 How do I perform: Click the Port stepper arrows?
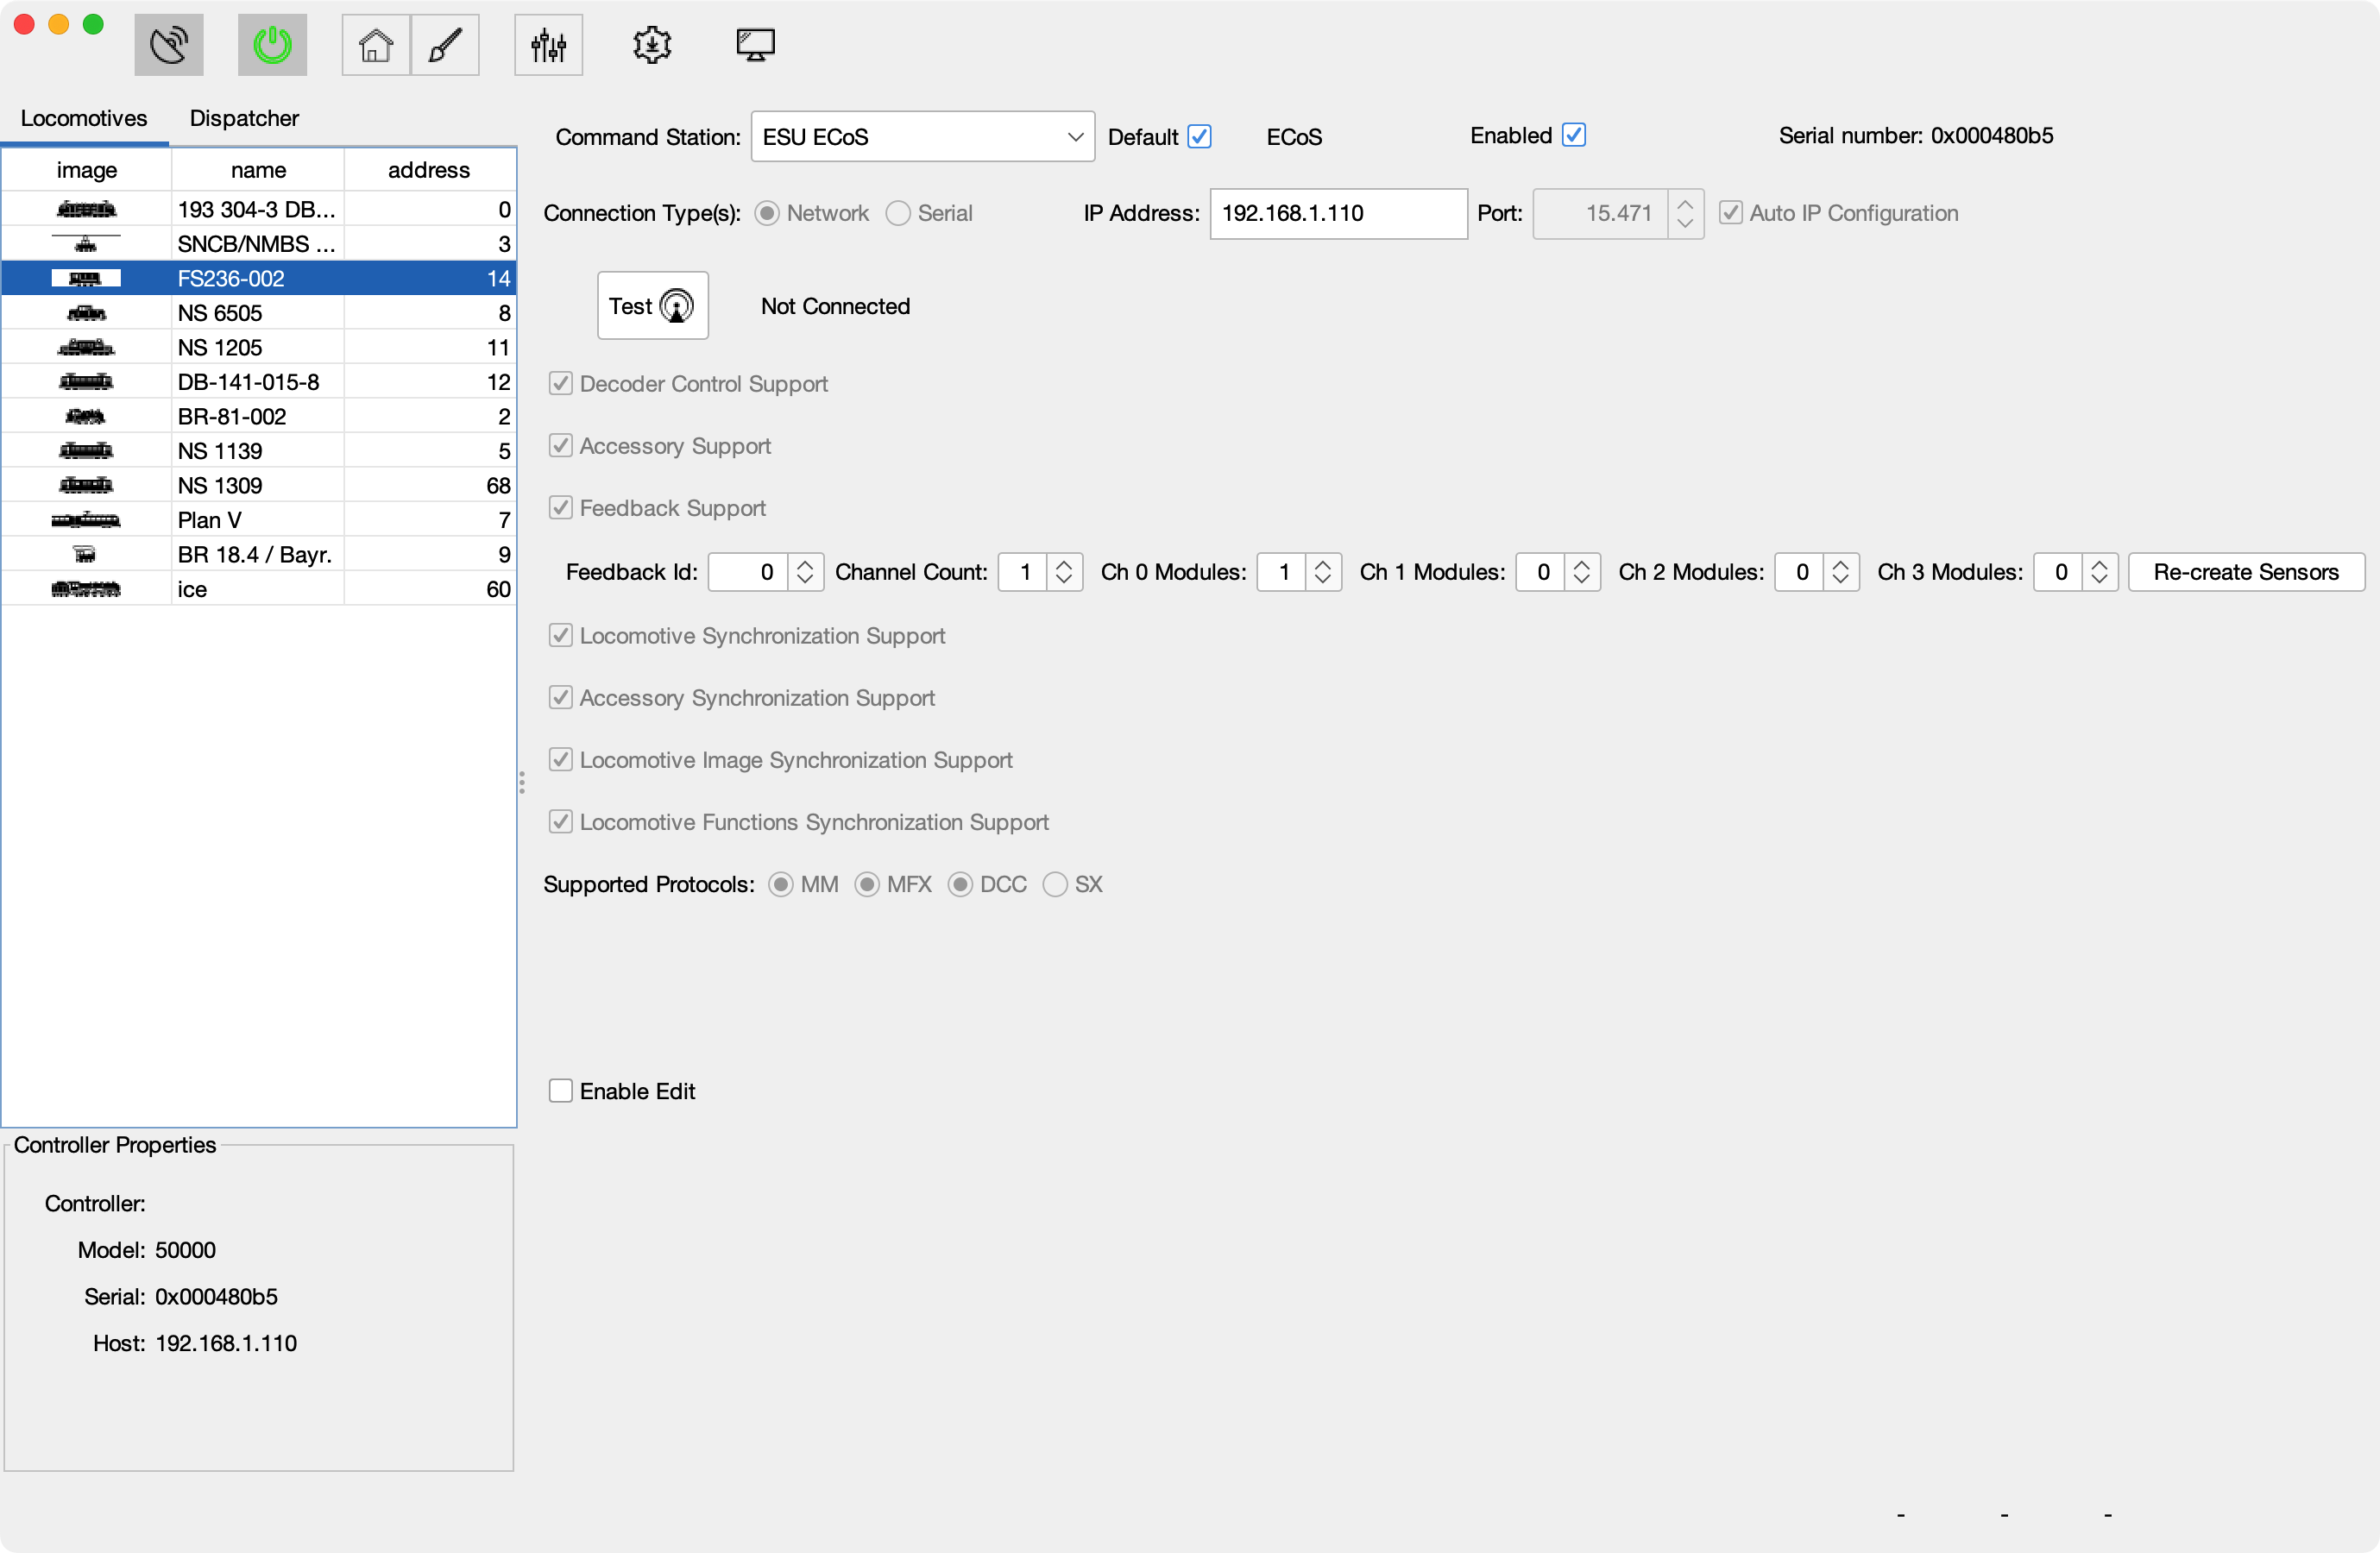coord(1685,213)
